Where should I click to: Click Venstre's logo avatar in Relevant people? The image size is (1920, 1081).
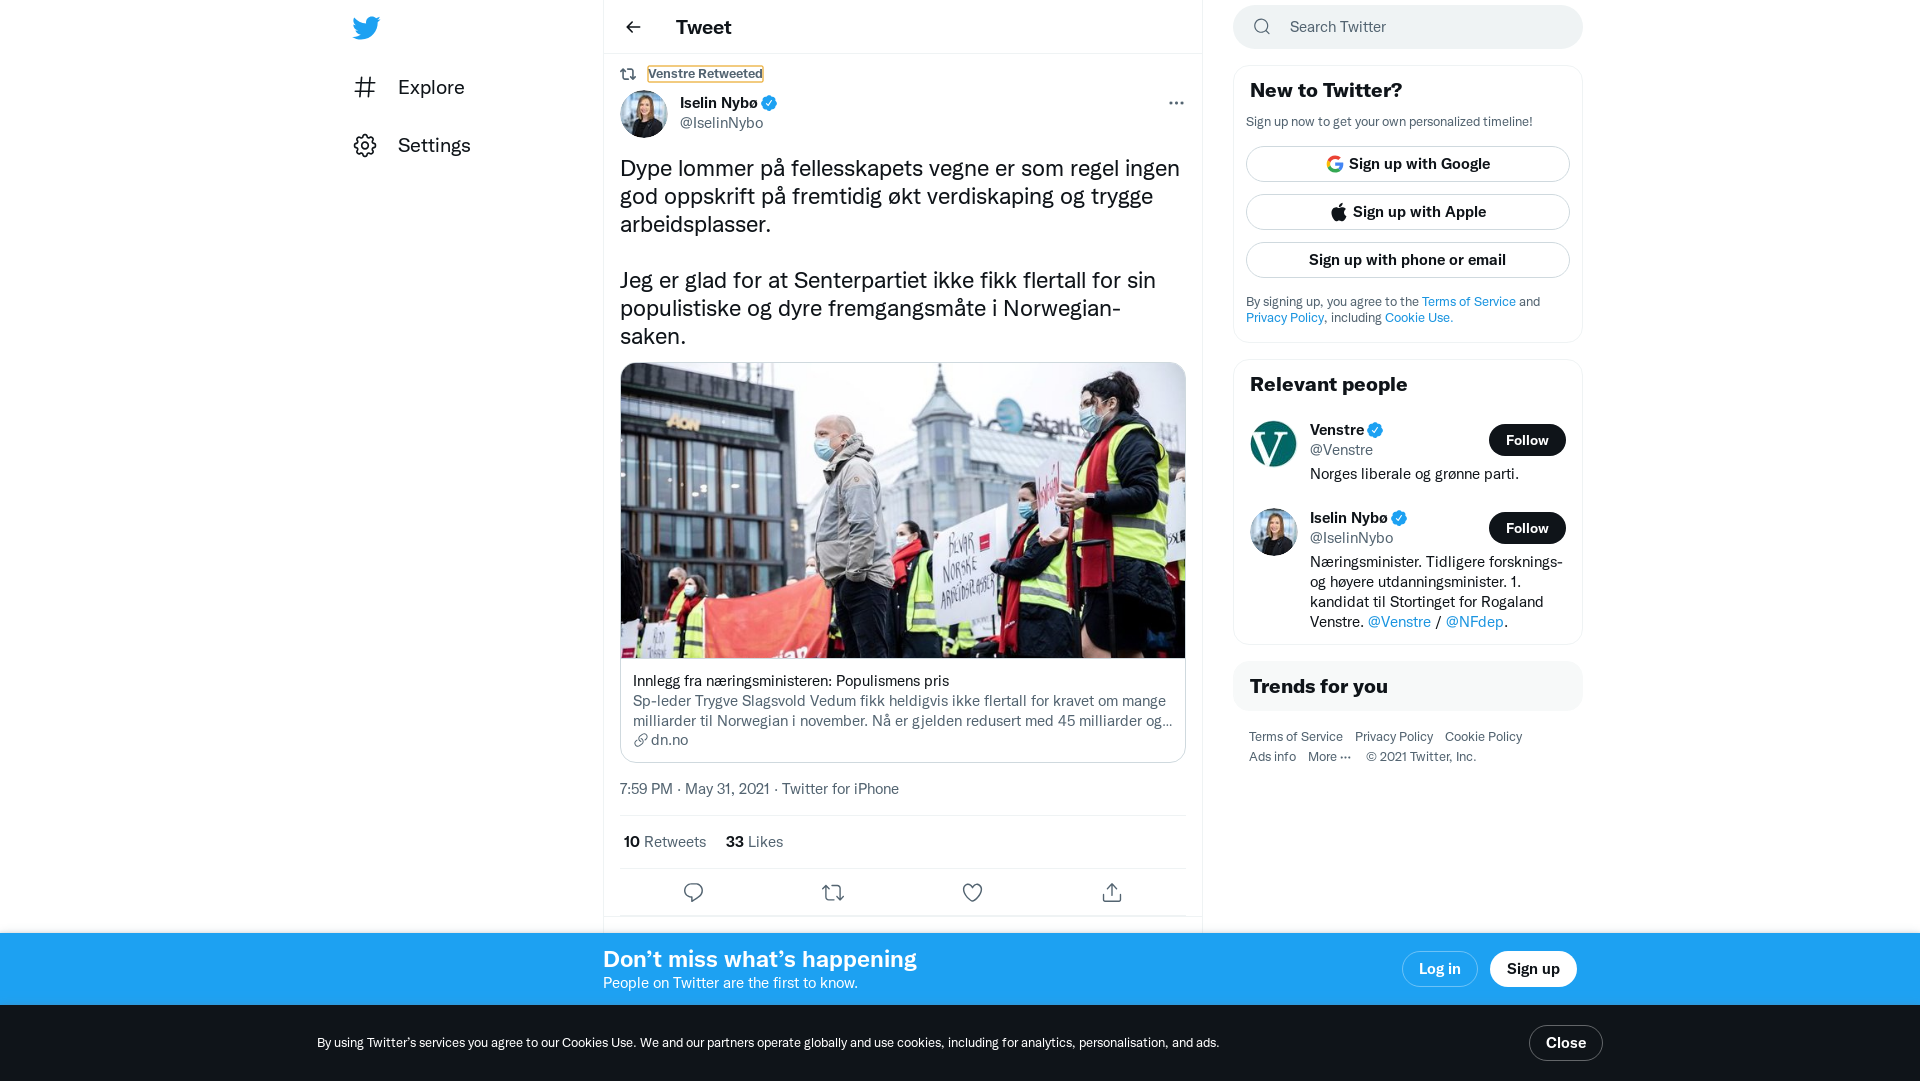[x=1274, y=444]
